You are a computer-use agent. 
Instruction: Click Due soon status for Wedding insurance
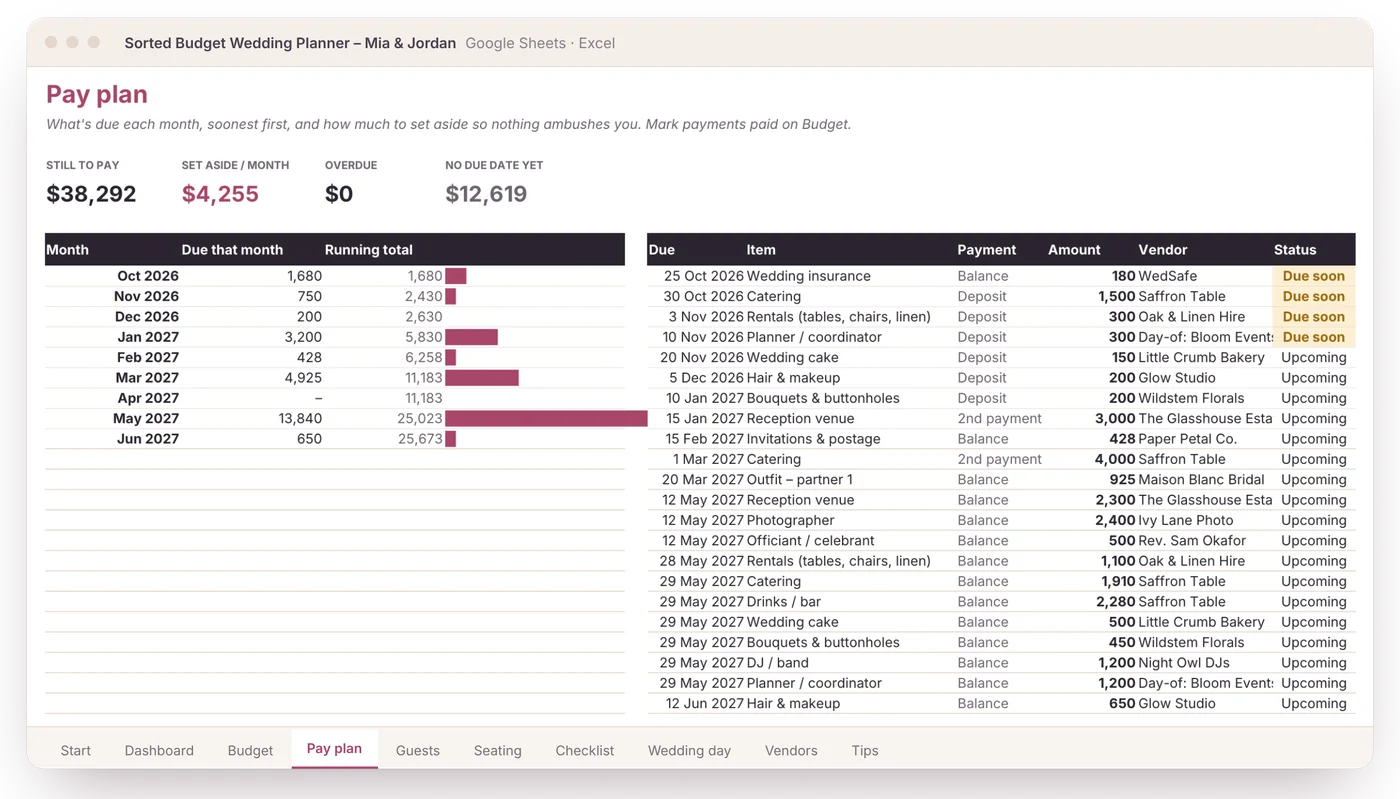point(1314,276)
